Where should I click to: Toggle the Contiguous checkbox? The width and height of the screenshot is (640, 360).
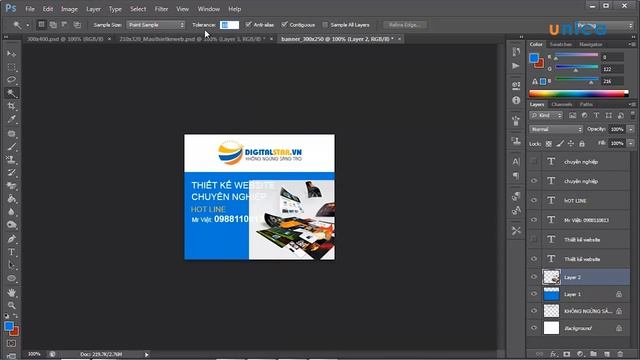(284, 24)
